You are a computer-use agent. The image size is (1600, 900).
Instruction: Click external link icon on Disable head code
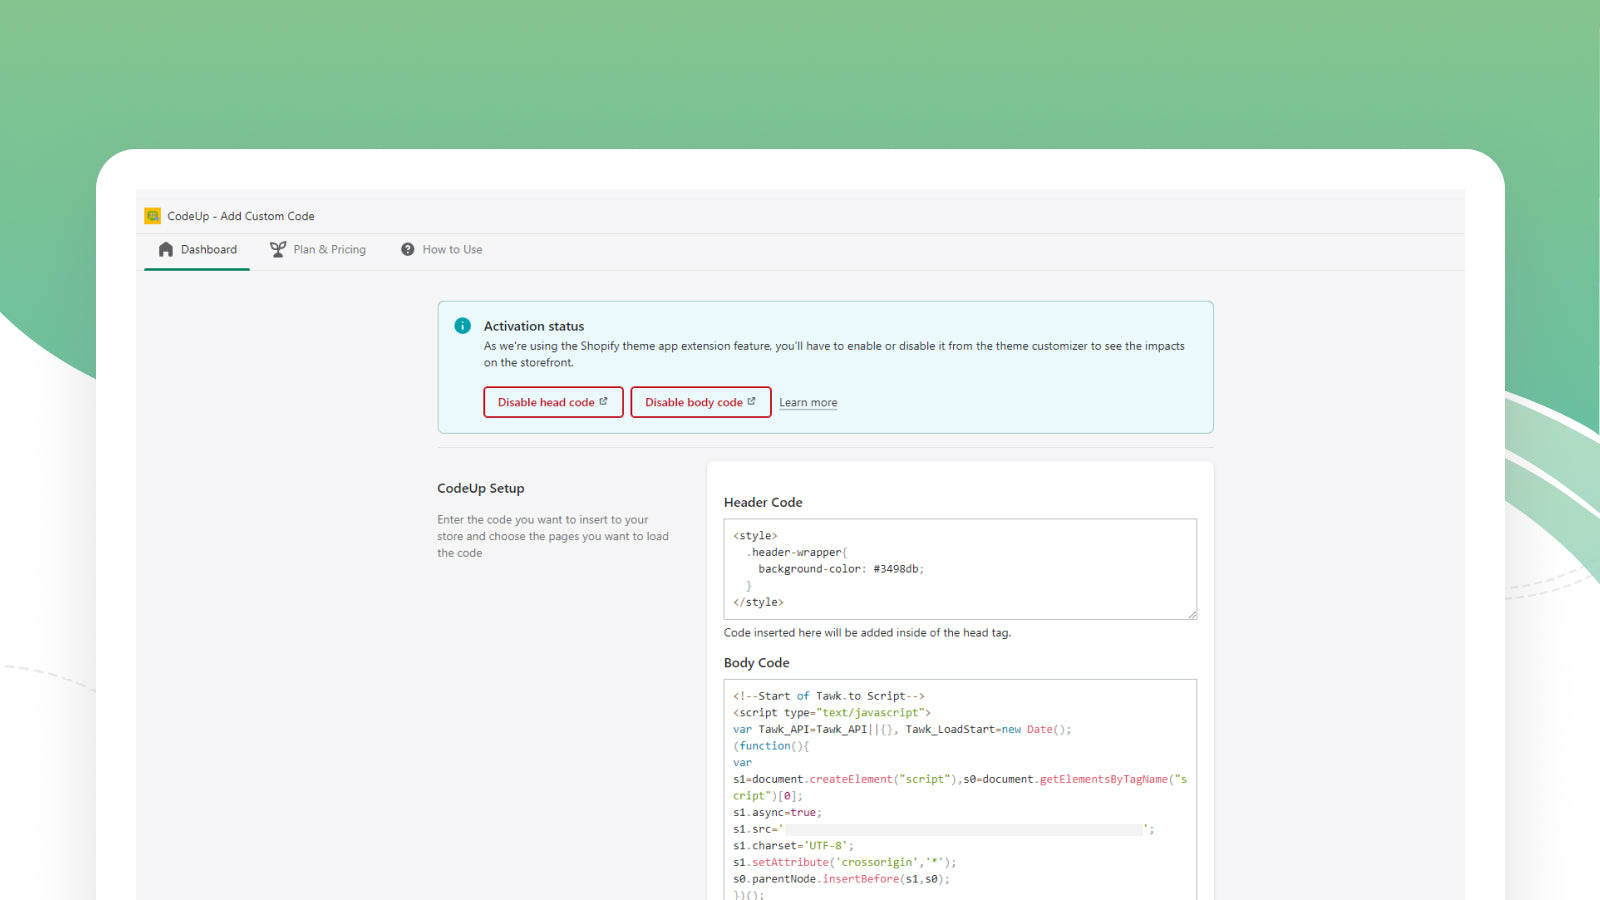(x=603, y=402)
